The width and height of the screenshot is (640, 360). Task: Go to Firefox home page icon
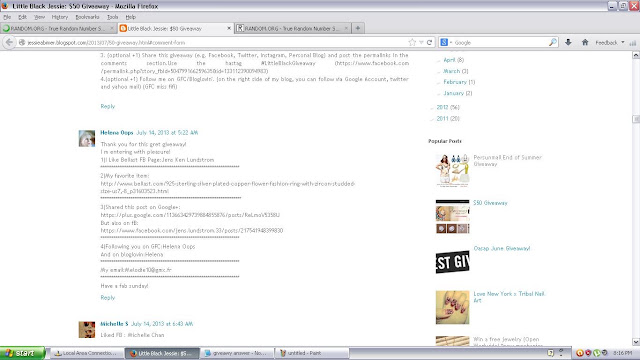(585, 42)
